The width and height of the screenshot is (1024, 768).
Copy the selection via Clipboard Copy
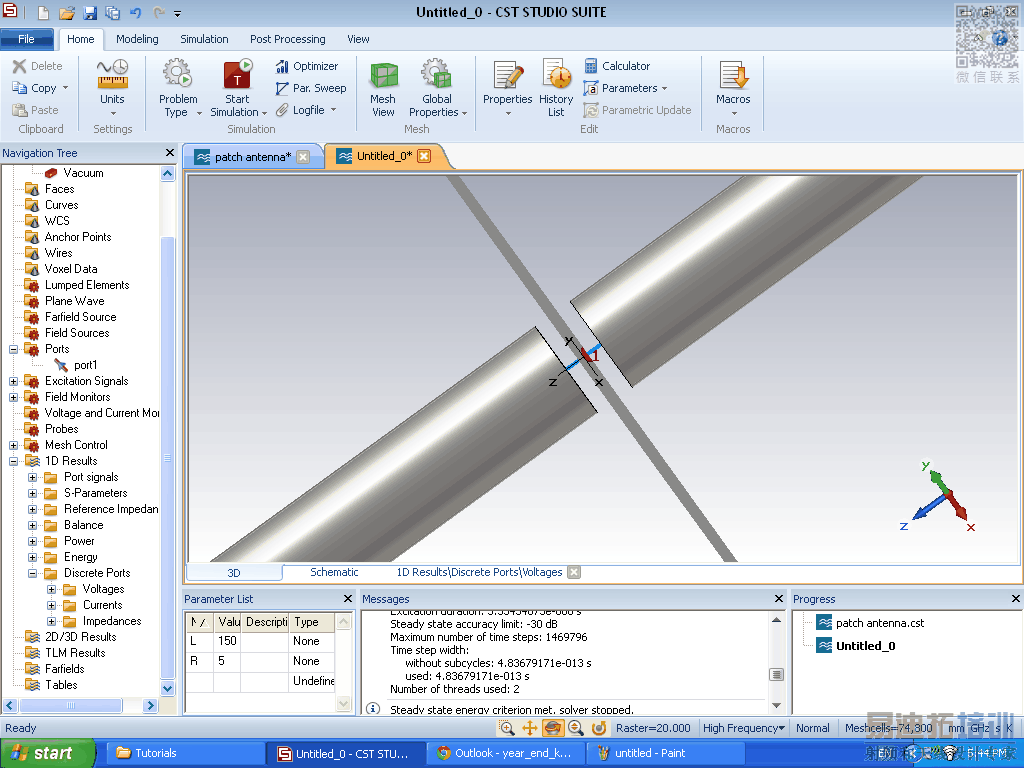point(35,88)
